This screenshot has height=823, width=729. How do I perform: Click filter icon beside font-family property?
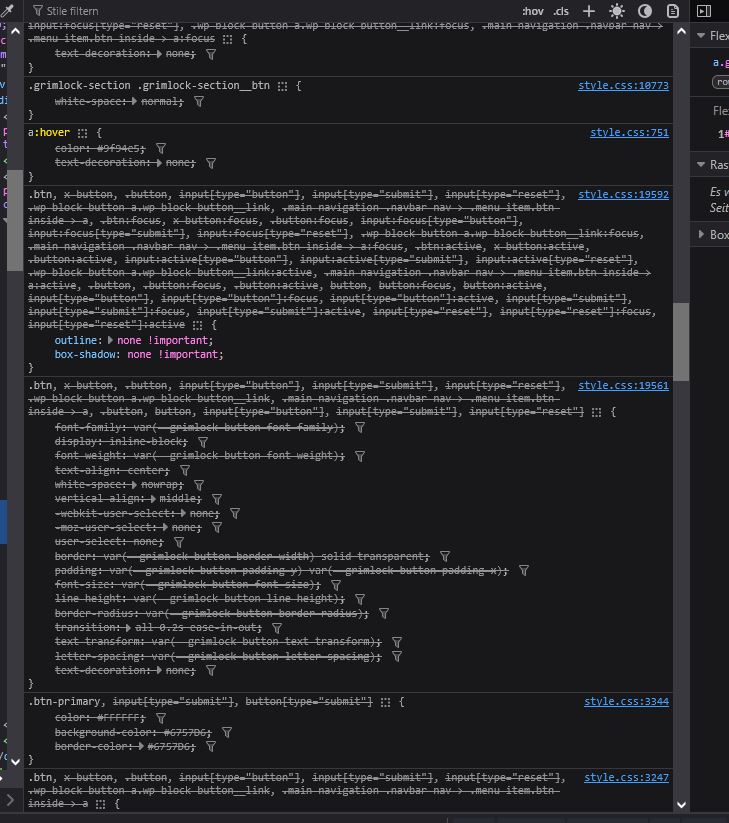point(360,428)
